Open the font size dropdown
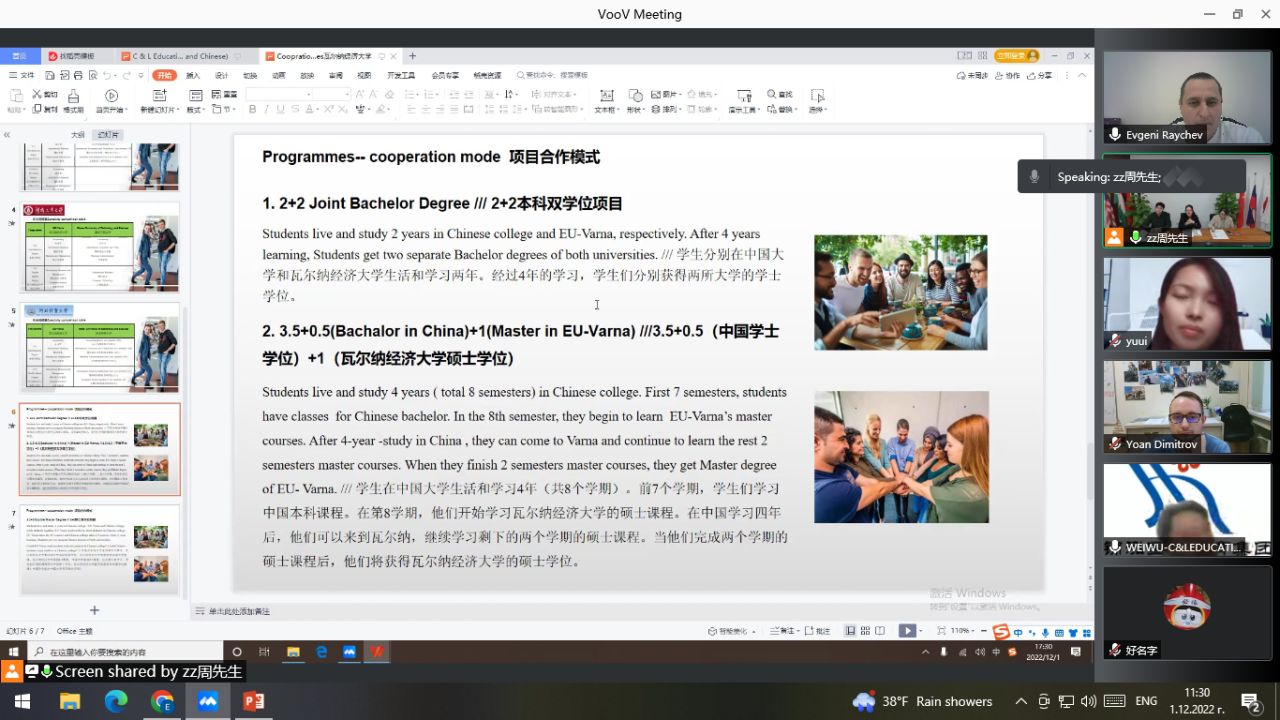This screenshot has height=720, width=1280. [x=347, y=94]
